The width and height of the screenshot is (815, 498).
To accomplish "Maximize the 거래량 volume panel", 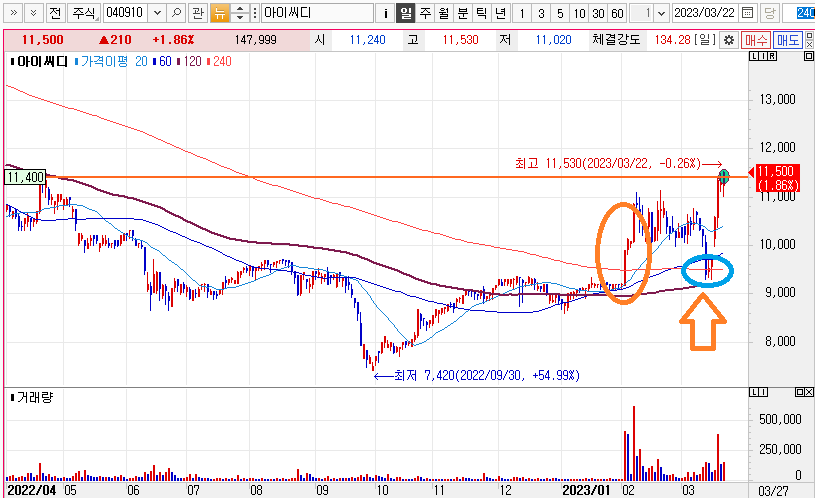I will (x=800, y=392).
